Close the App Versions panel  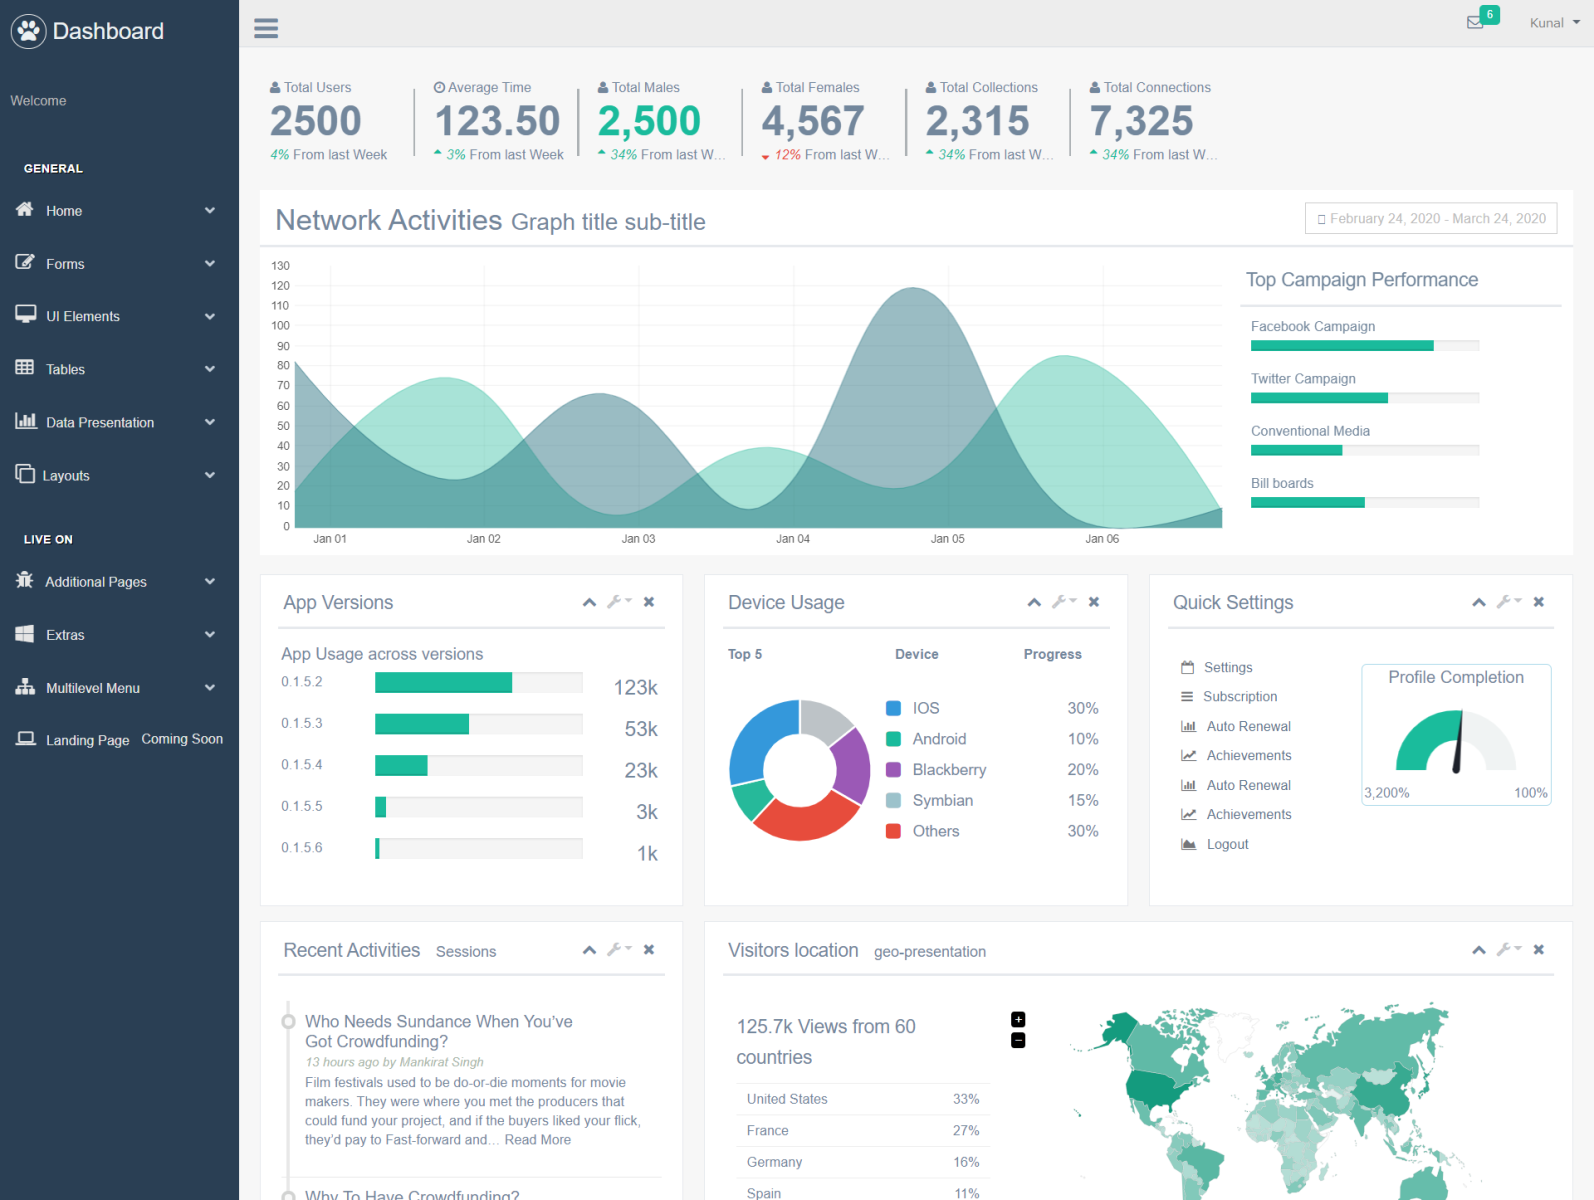coord(649,602)
